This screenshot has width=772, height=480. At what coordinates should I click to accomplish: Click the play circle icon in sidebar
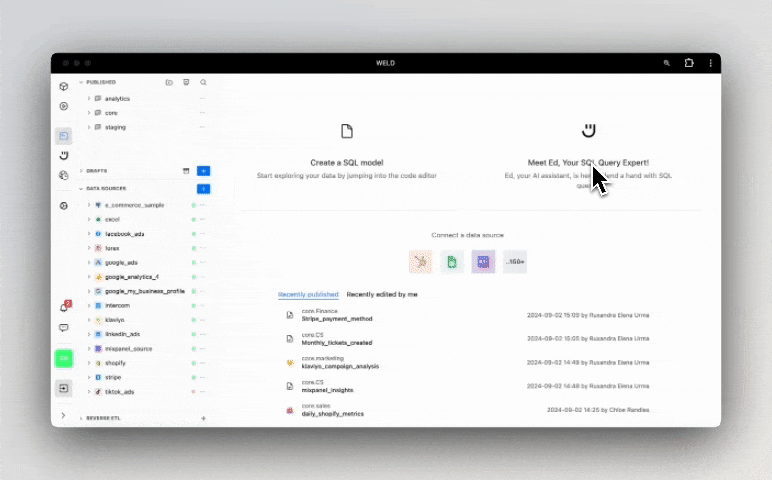64,106
